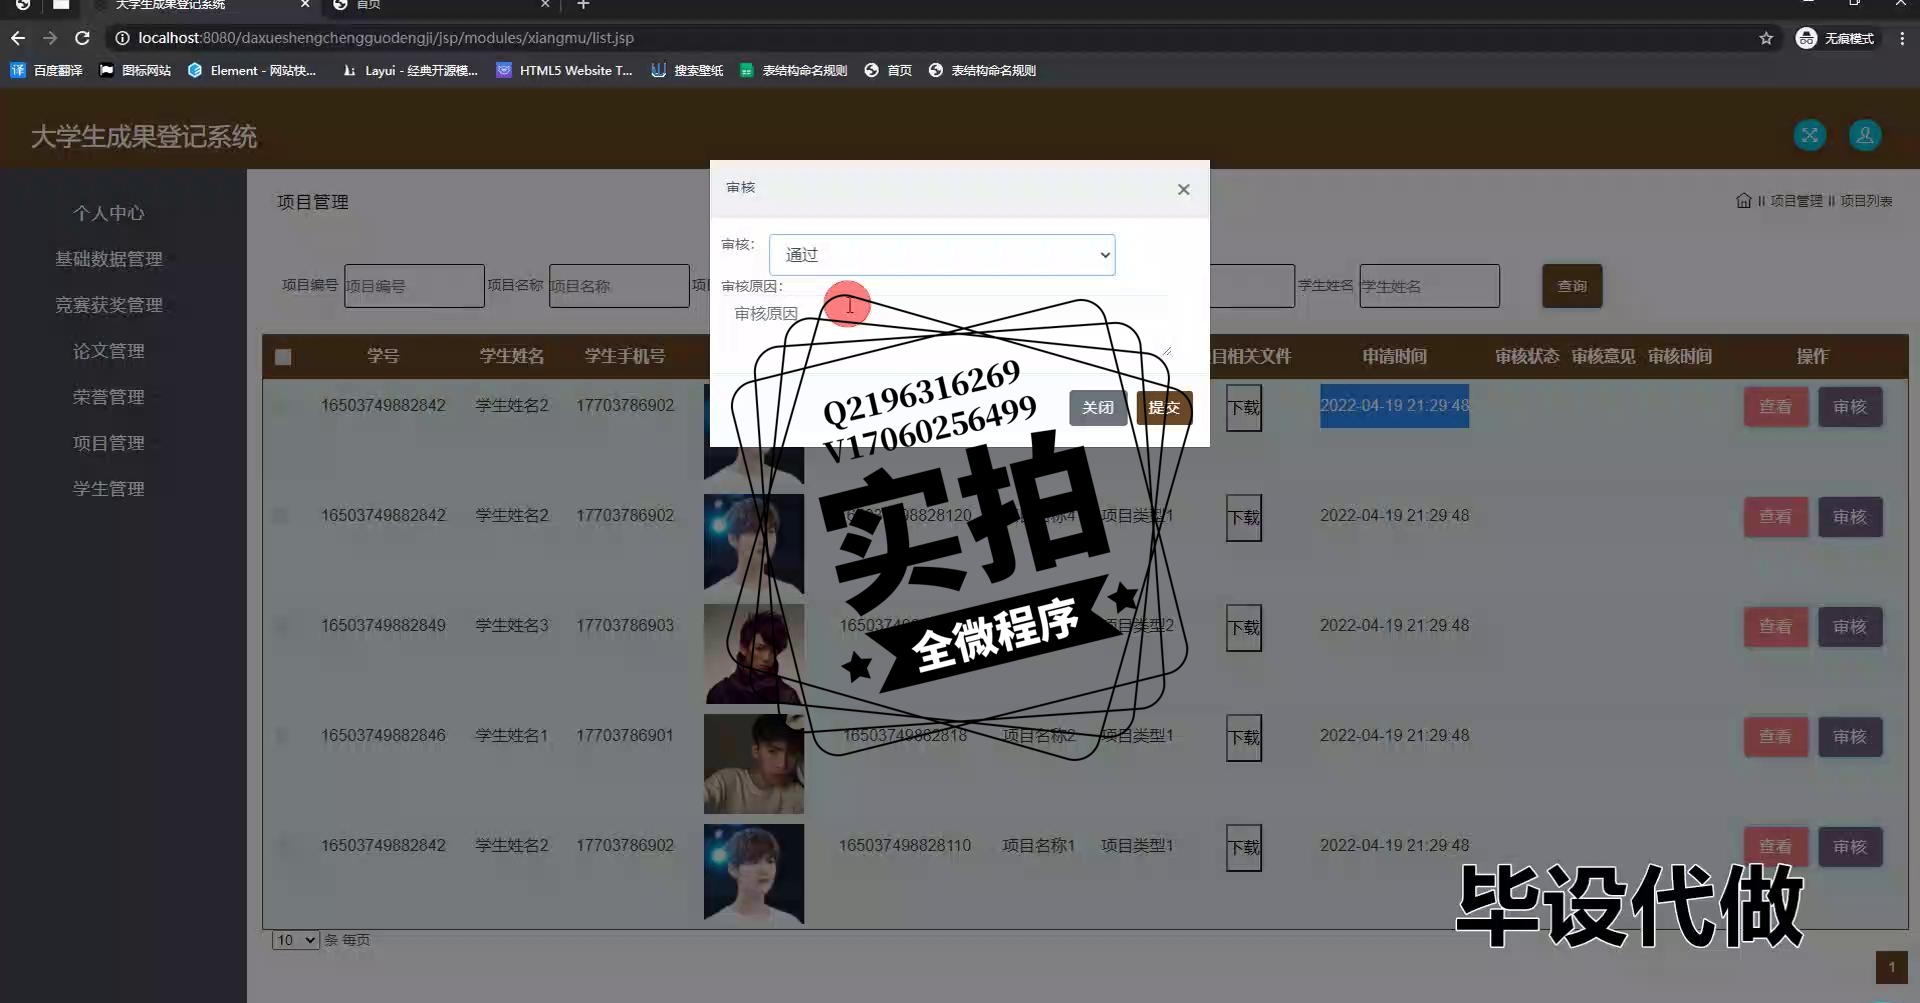Click student ID 16503749882846
This screenshot has width=1920, height=1003.
[383, 735]
